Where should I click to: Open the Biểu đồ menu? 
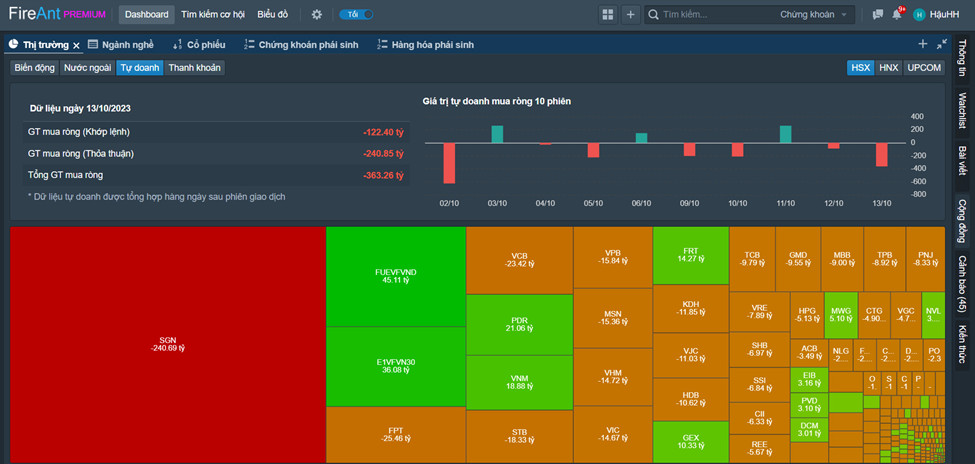[x=273, y=14]
